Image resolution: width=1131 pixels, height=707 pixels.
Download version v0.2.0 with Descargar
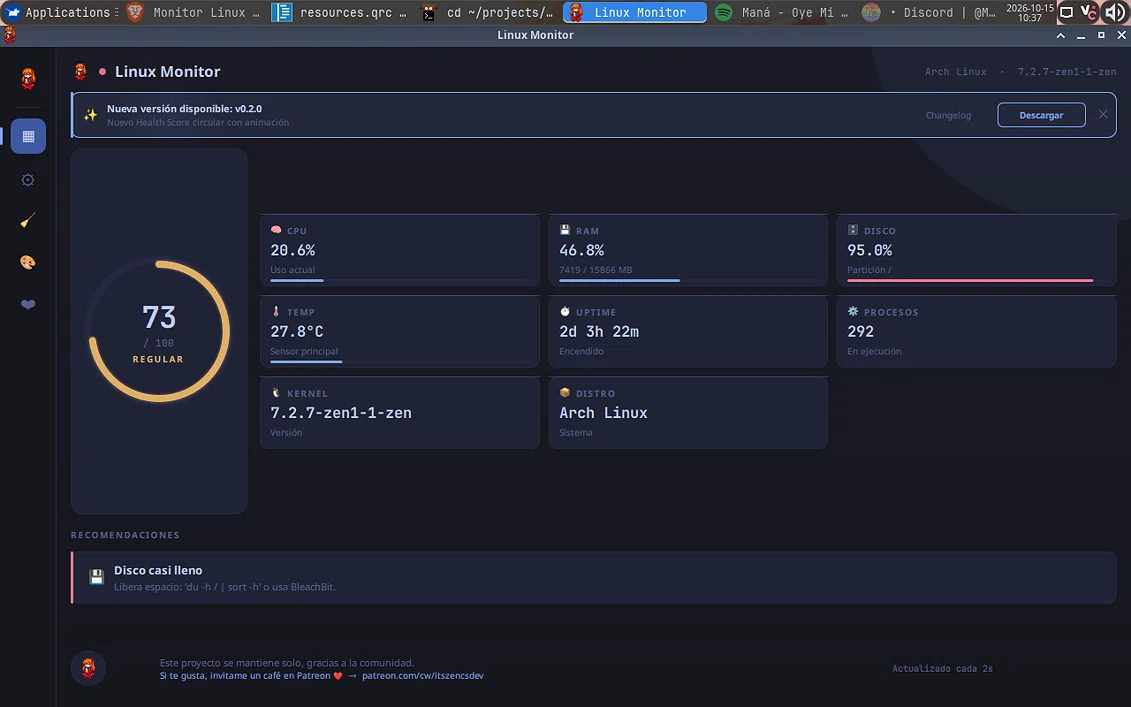click(x=1041, y=115)
